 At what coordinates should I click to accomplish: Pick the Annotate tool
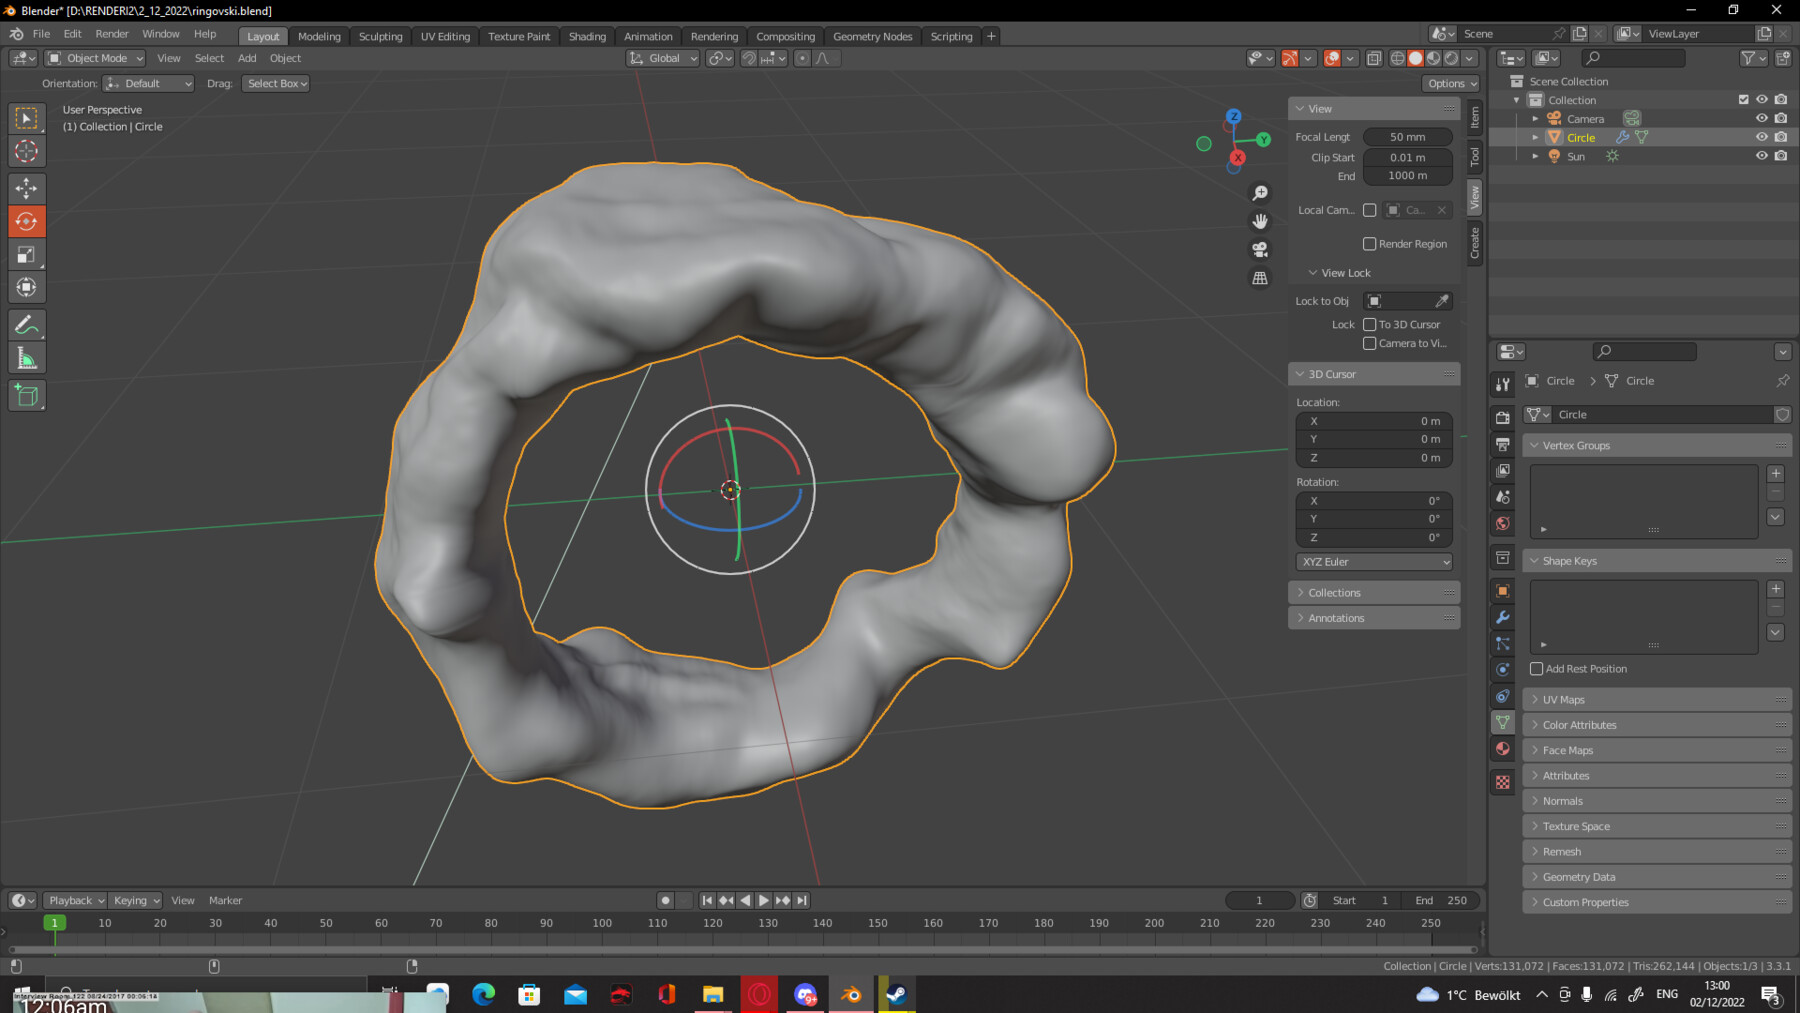tap(26, 323)
